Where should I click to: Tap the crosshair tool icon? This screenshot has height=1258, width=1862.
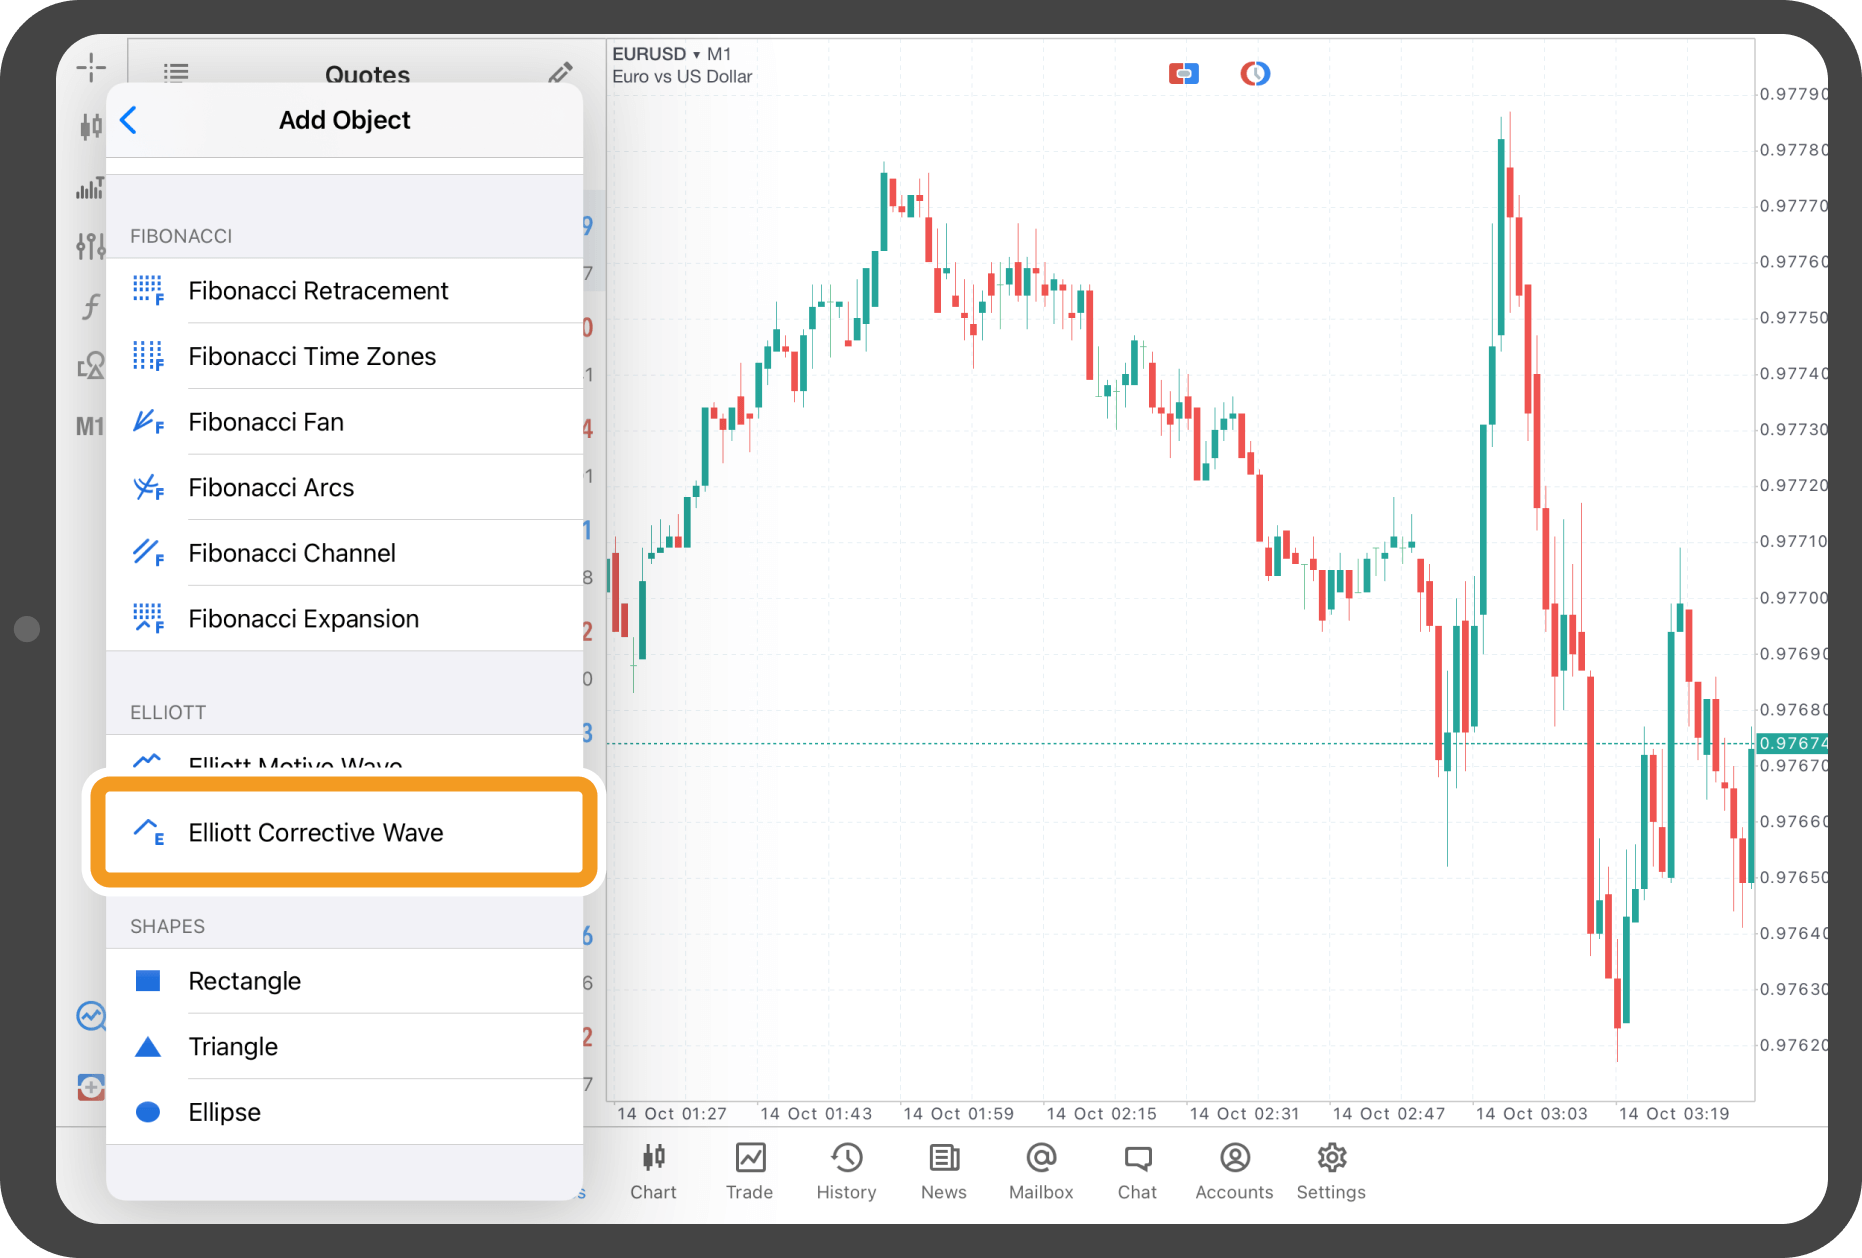click(x=91, y=67)
